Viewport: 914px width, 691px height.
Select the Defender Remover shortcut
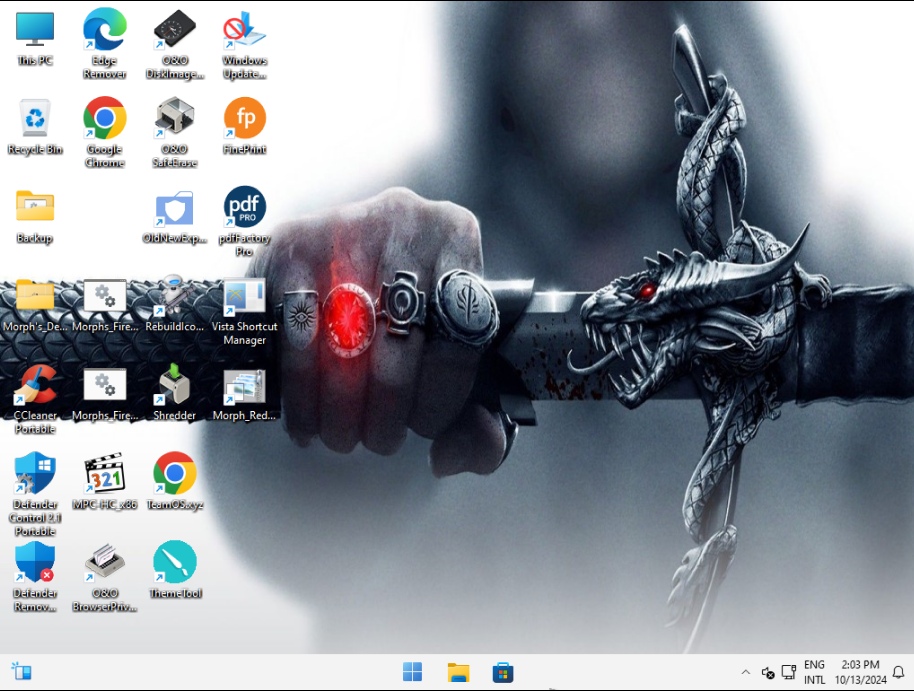click(x=35, y=577)
